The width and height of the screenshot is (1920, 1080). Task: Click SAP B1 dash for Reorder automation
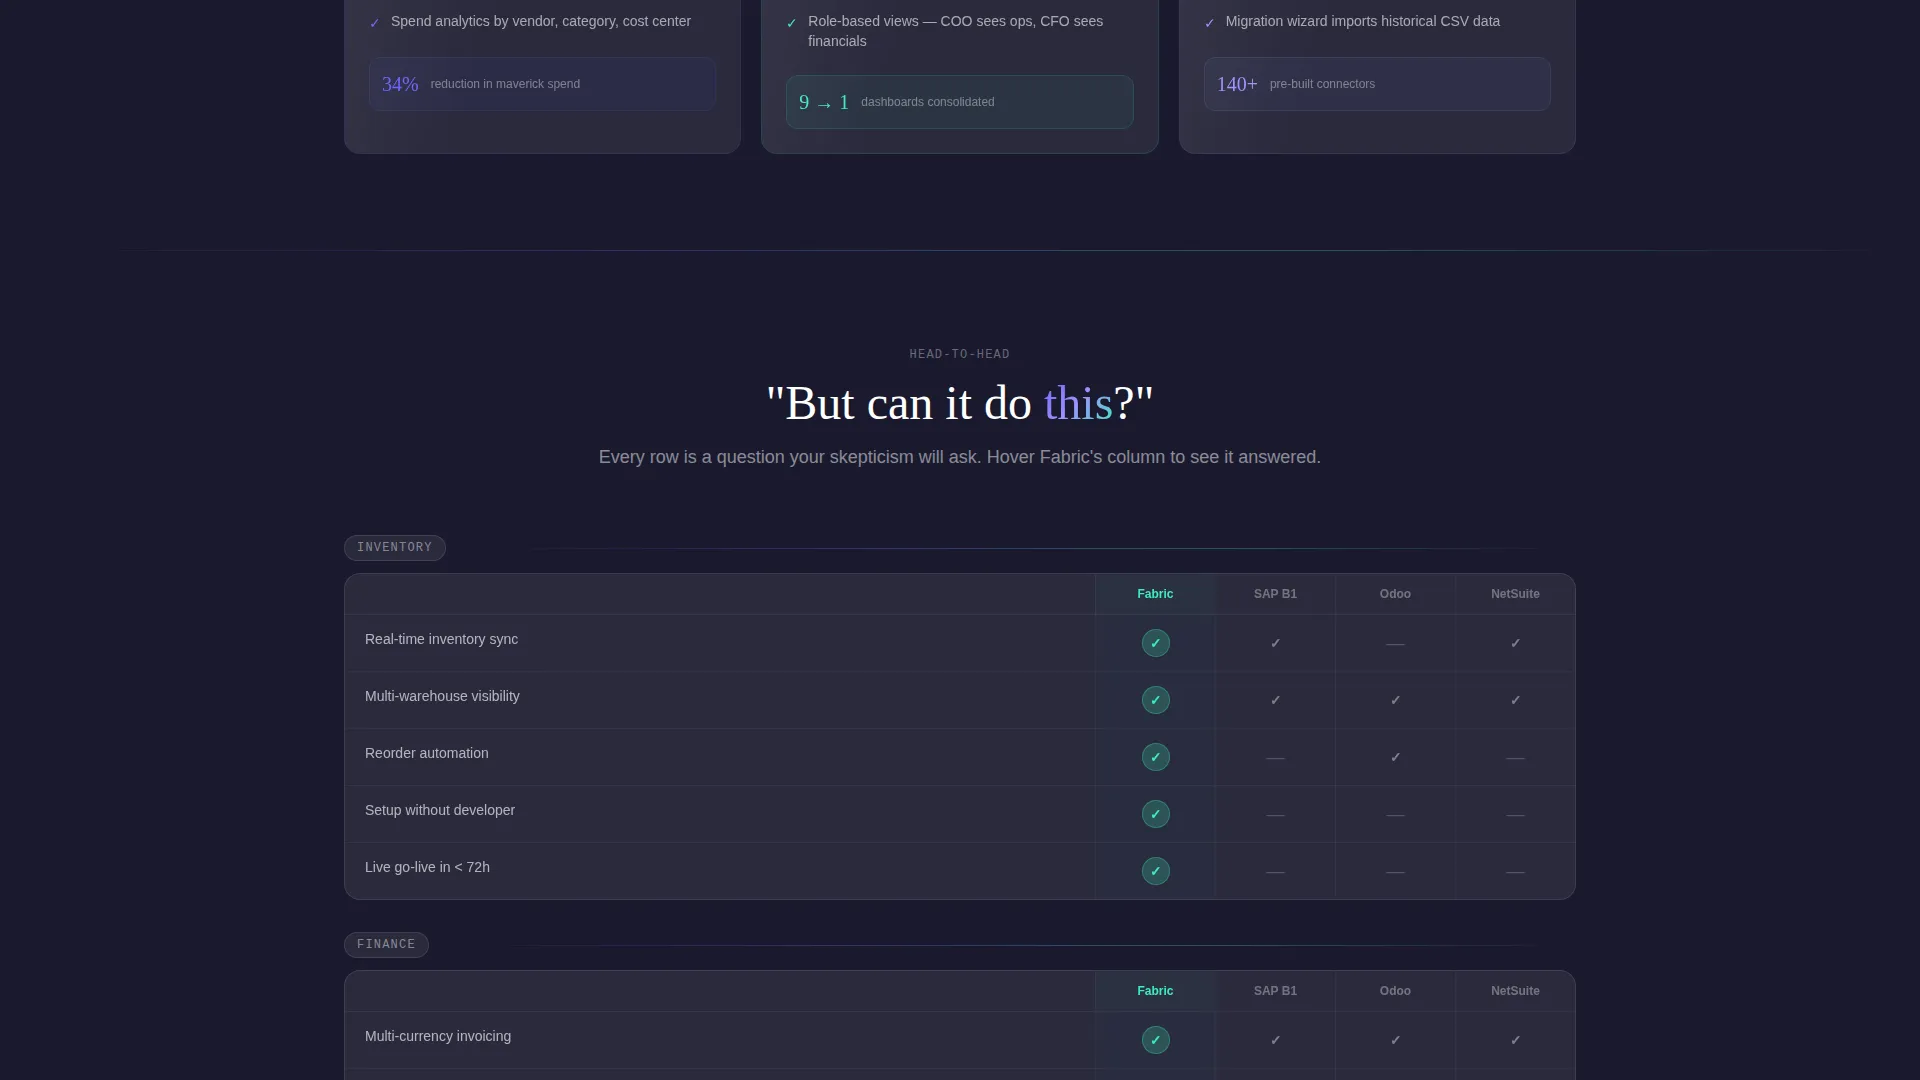1275,758
